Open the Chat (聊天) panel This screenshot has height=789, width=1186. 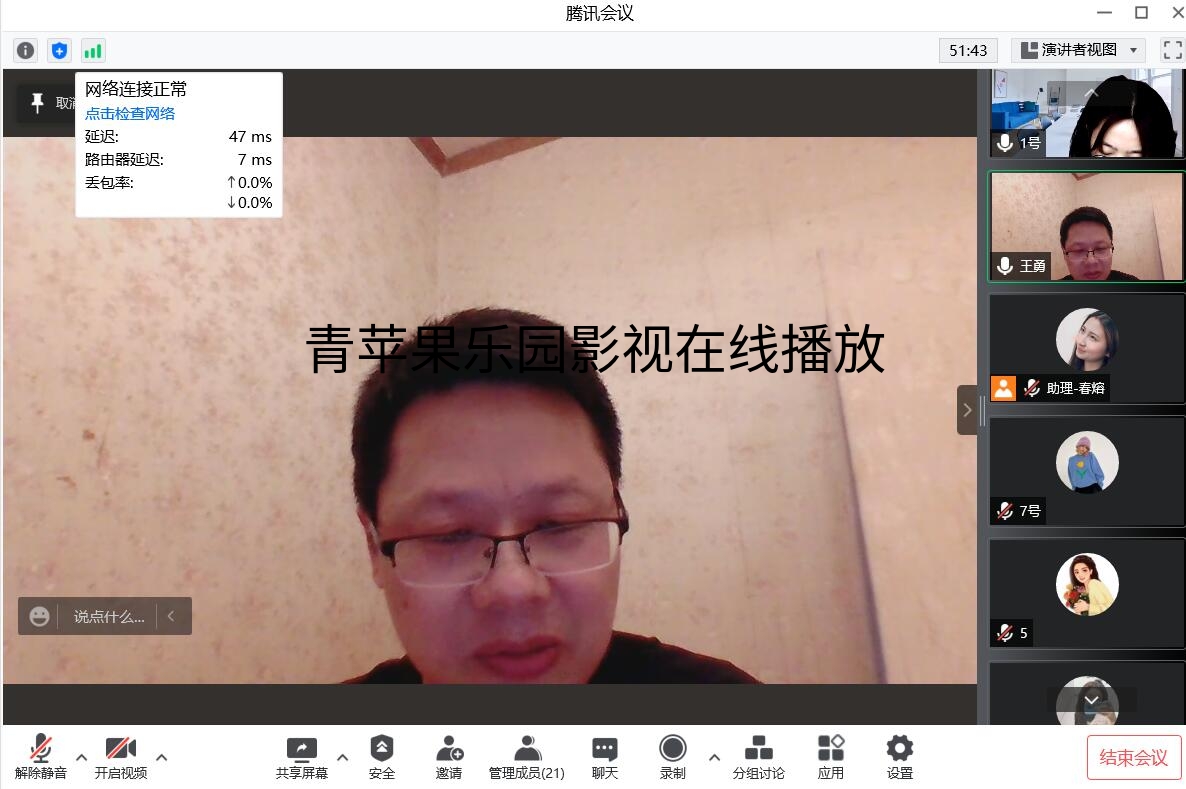(604, 758)
